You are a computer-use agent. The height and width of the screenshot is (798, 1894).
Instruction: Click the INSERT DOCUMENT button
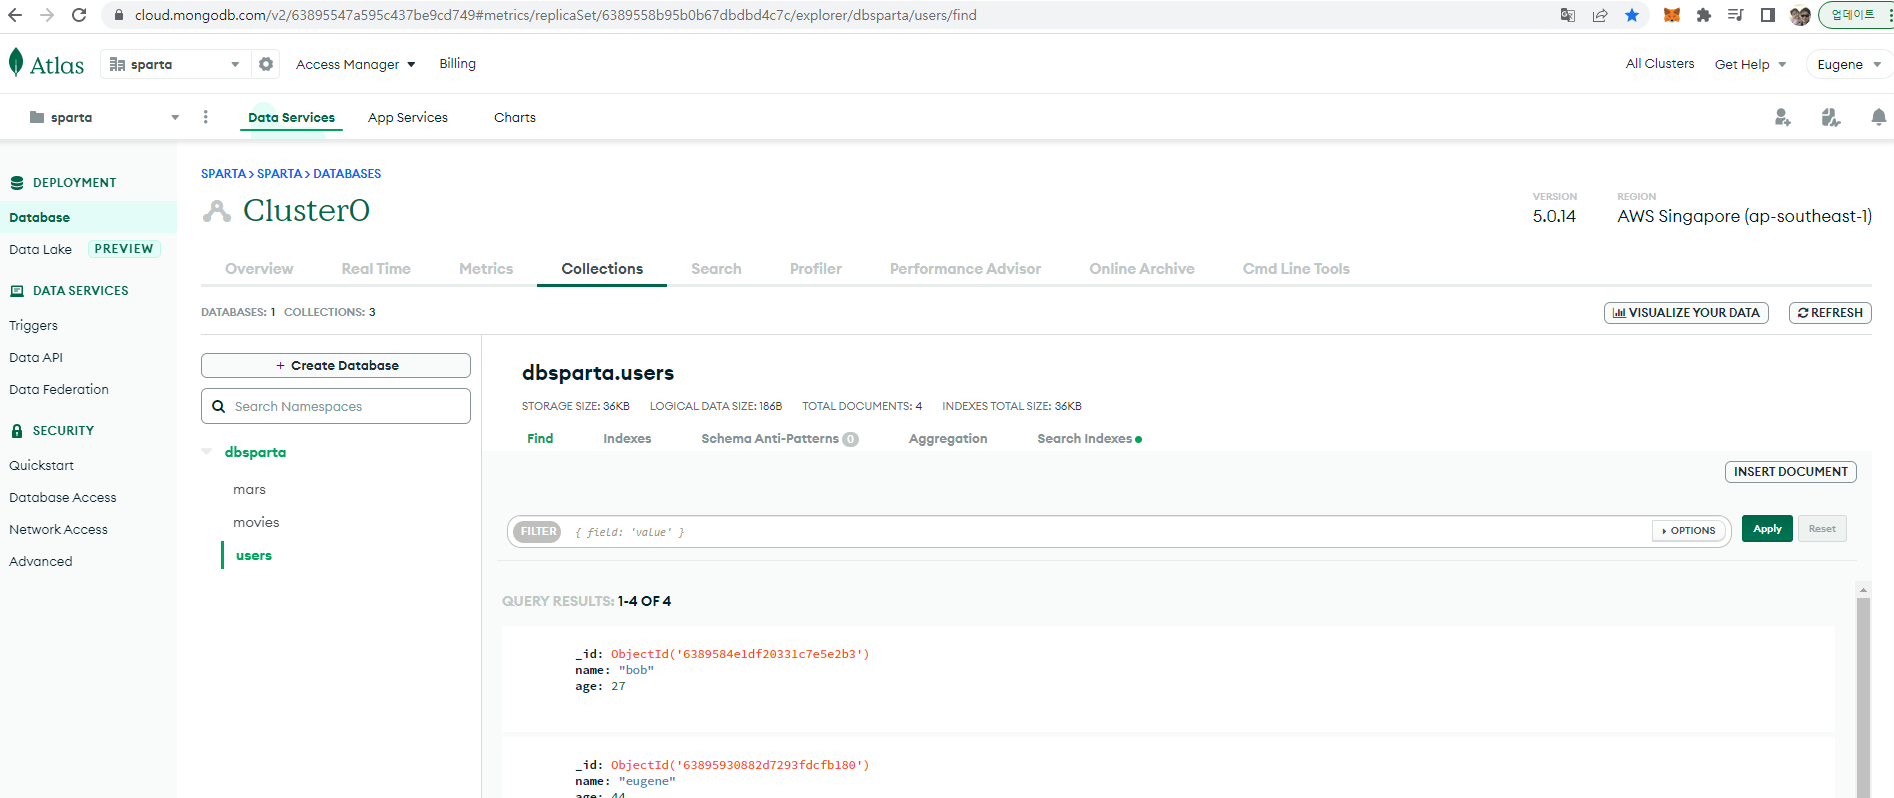coord(1791,472)
